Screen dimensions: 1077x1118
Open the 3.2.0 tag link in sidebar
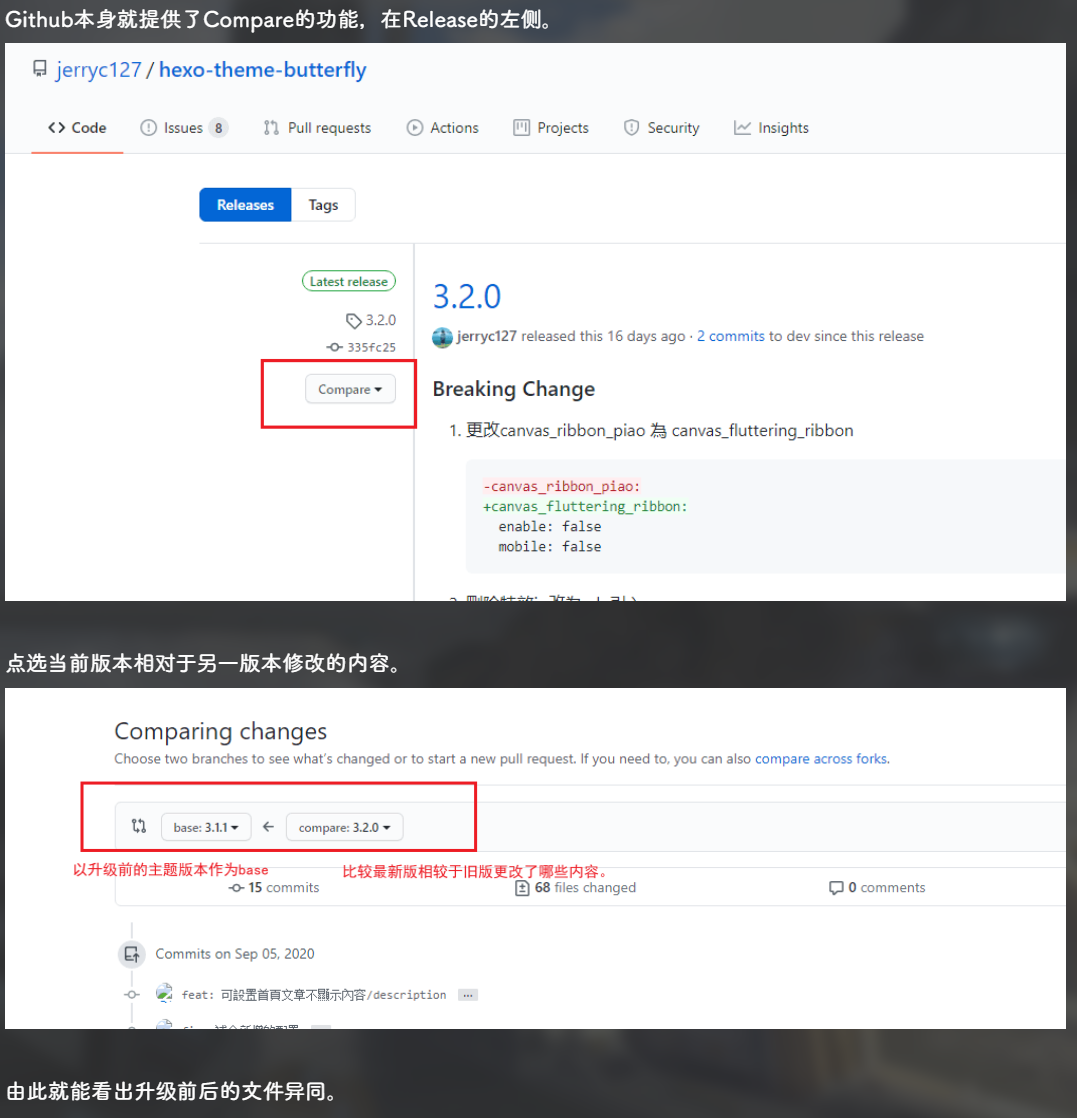point(381,320)
